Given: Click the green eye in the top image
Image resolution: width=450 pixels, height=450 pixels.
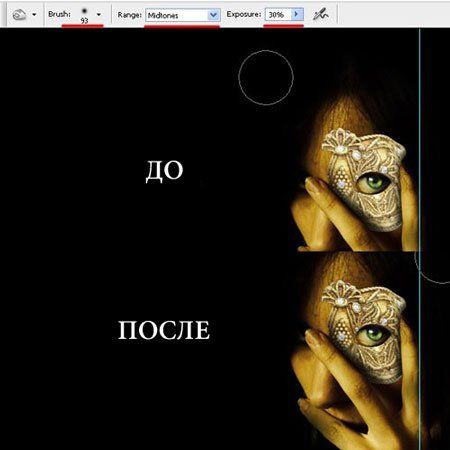Looking at the screenshot, I should 373,184.
